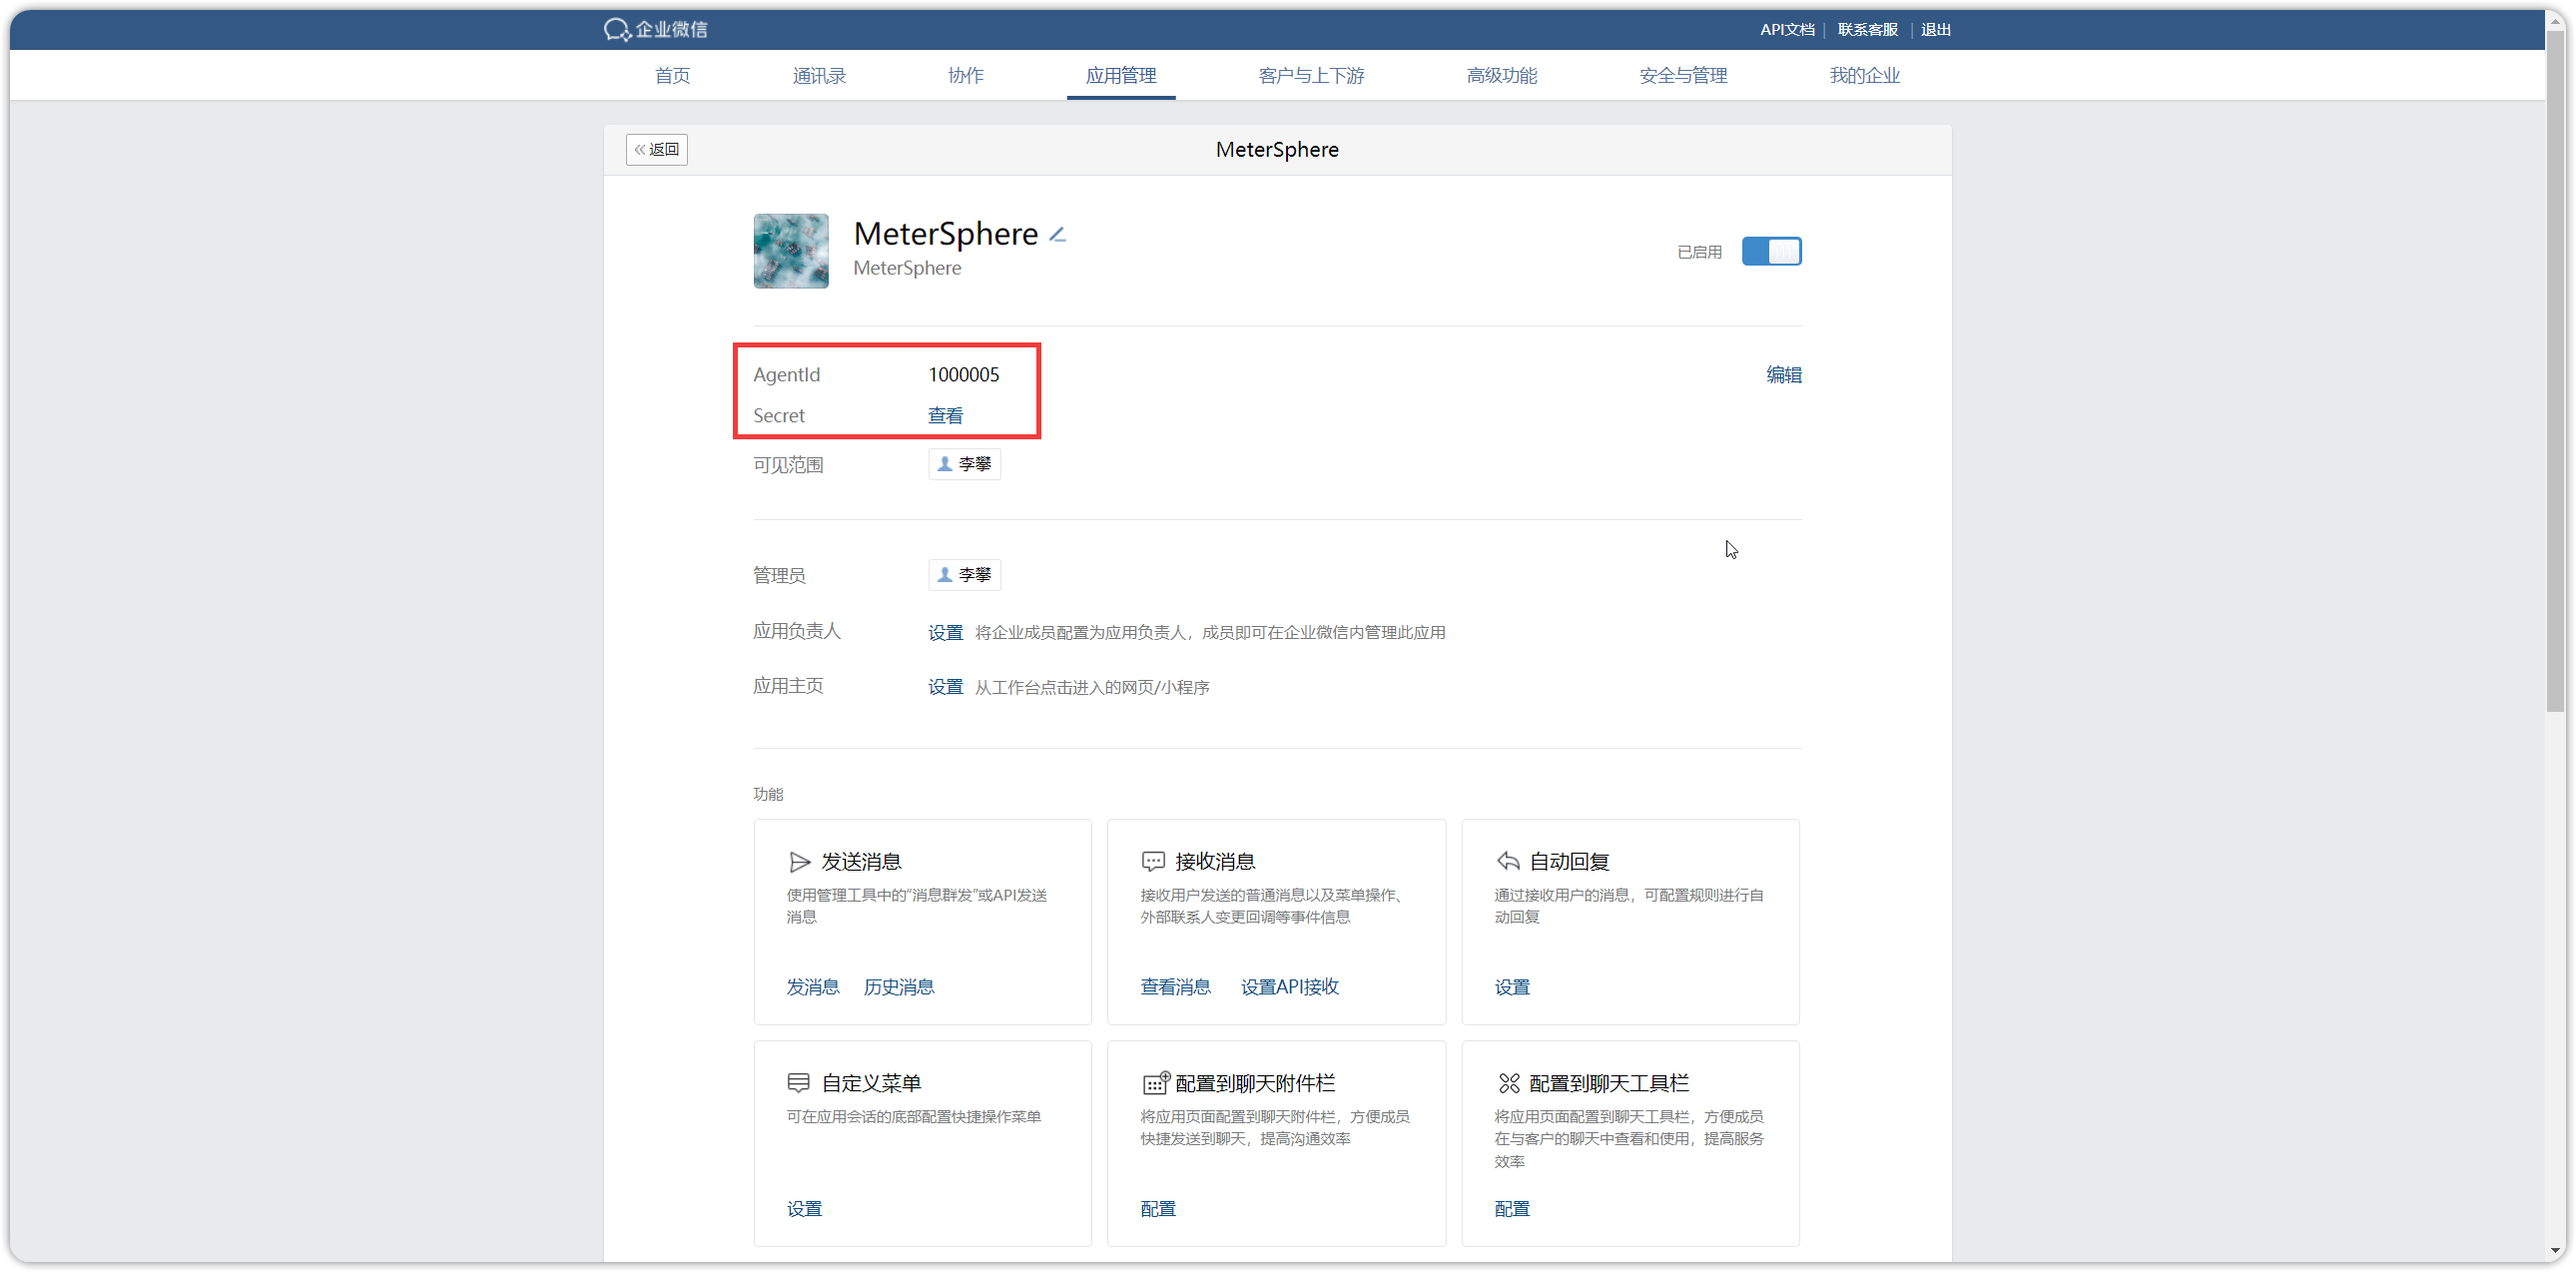Viewport: 2576px width, 1272px height.
Task: Select the 应用管理 navigation tab
Action: click(x=1121, y=76)
